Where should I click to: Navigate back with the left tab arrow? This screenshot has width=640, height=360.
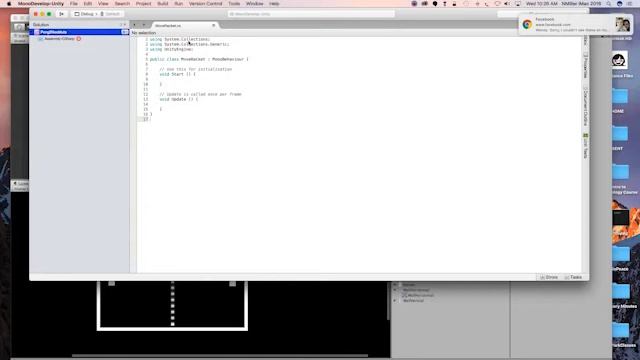coord(135,25)
